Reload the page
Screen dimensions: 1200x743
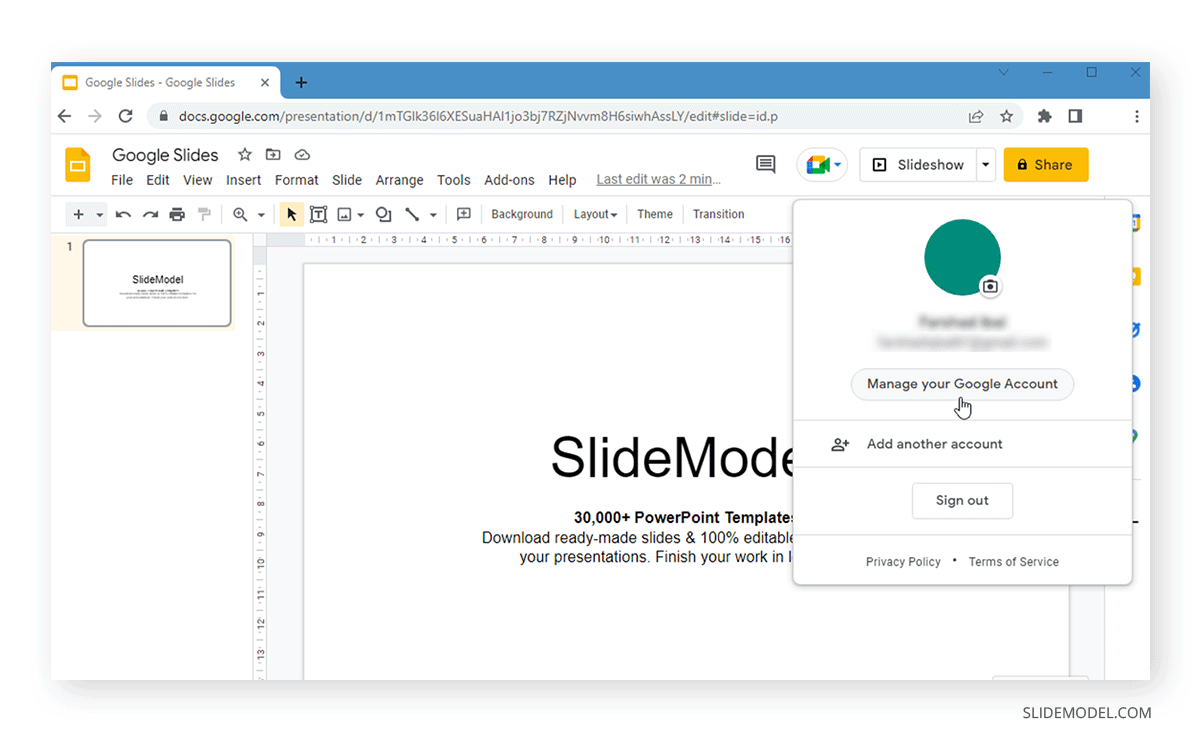[126, 116]
